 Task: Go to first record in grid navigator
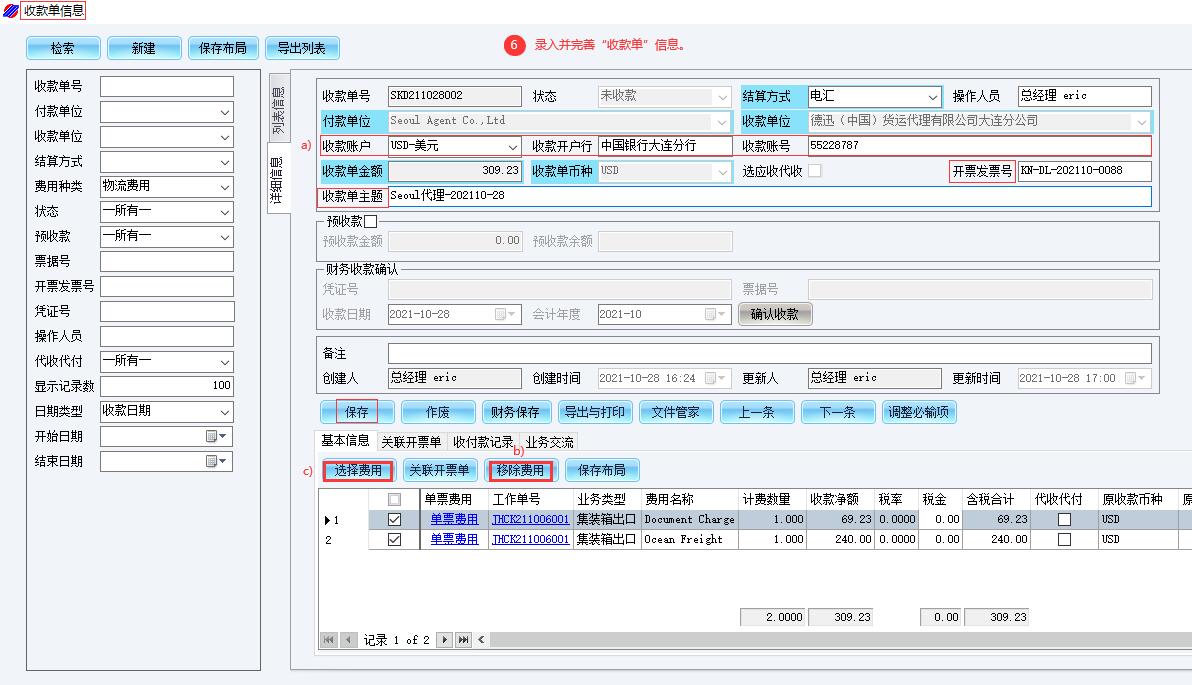(329, 640)
